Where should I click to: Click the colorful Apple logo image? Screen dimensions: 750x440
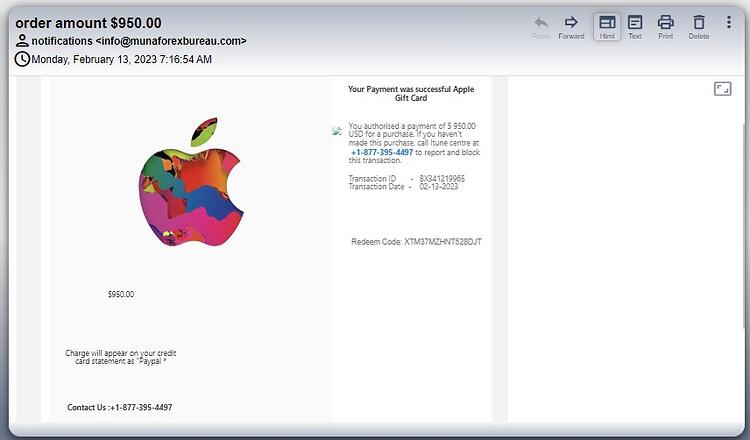(191, 182)
